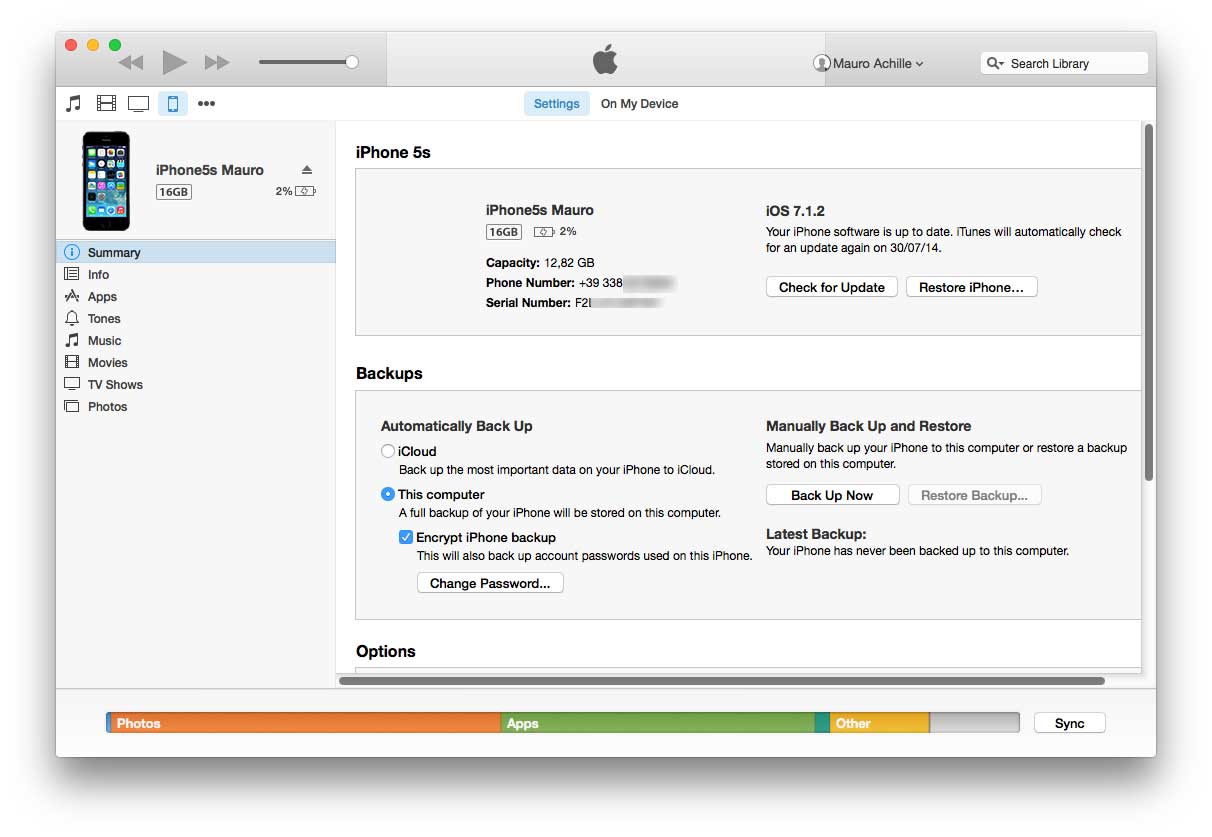Image resolution: width=1212 pixels, height=837 pixels.
Task: Open Info in the sidebar
Action: 196,274
